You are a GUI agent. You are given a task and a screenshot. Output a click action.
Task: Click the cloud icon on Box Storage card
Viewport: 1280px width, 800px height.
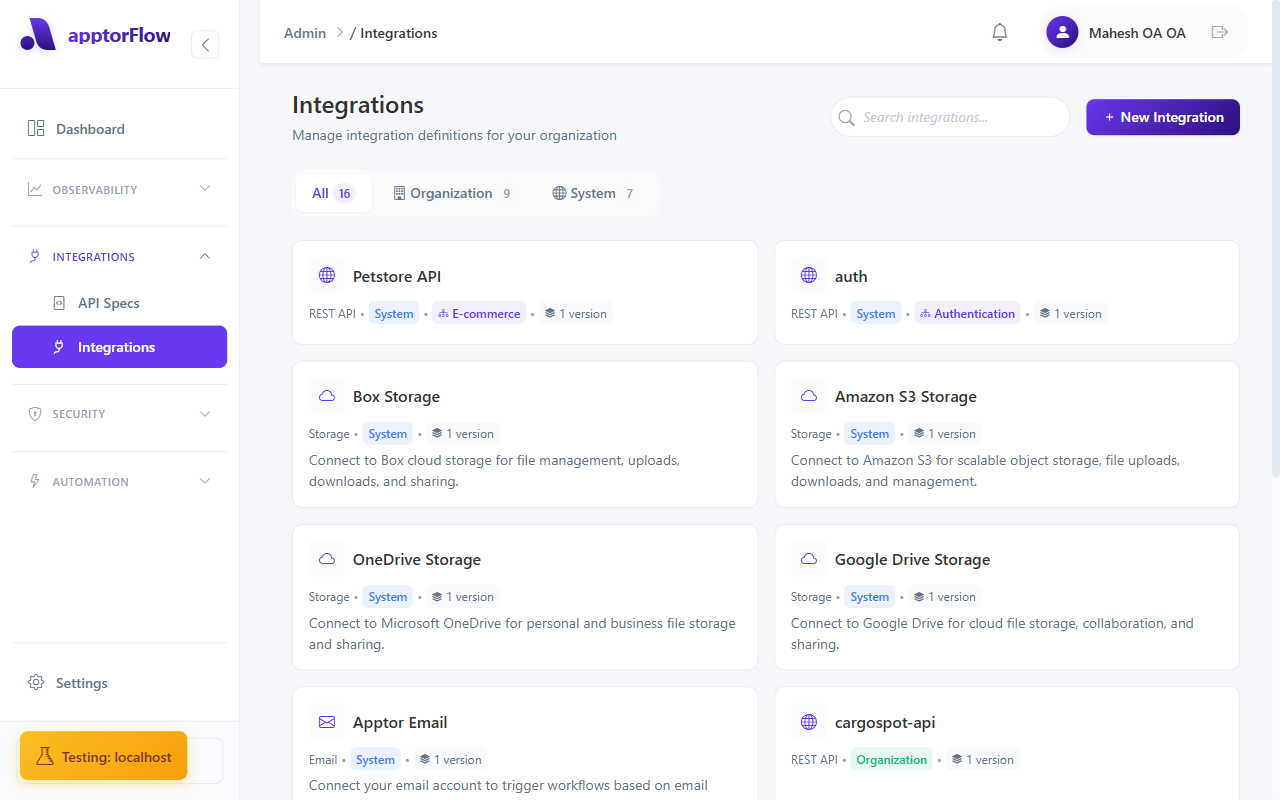(326, 395)
